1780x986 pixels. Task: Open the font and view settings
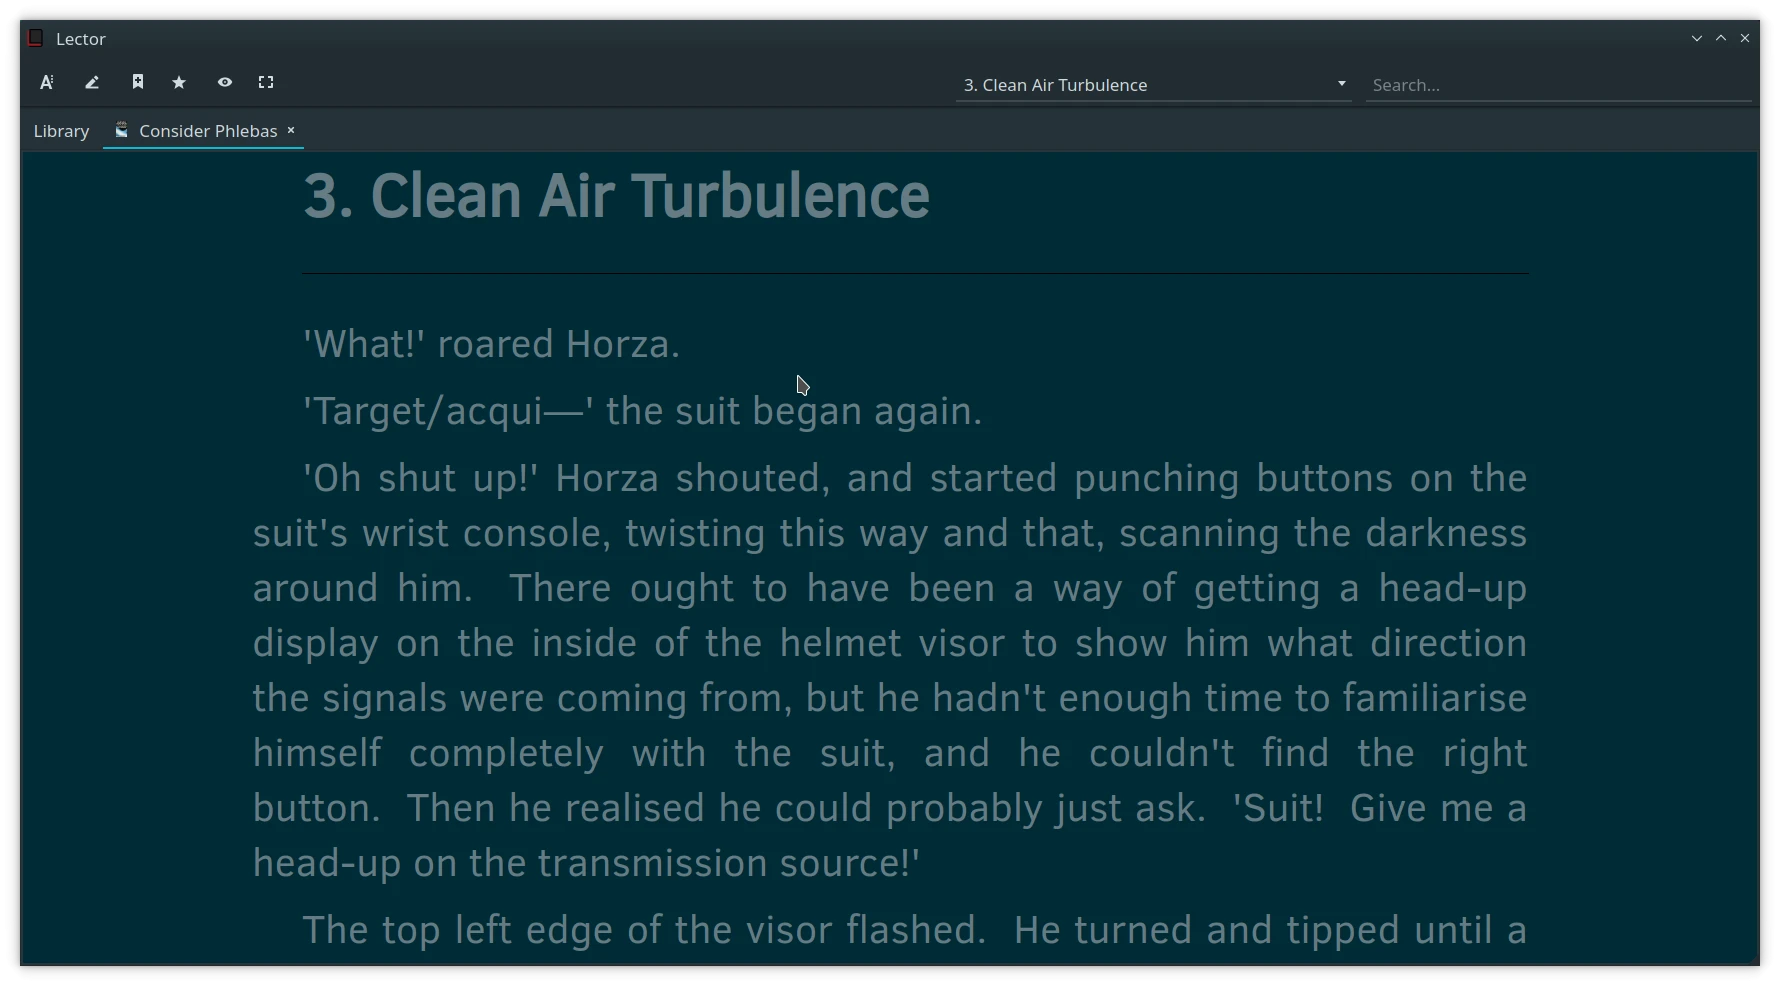(x=47, y=83)
